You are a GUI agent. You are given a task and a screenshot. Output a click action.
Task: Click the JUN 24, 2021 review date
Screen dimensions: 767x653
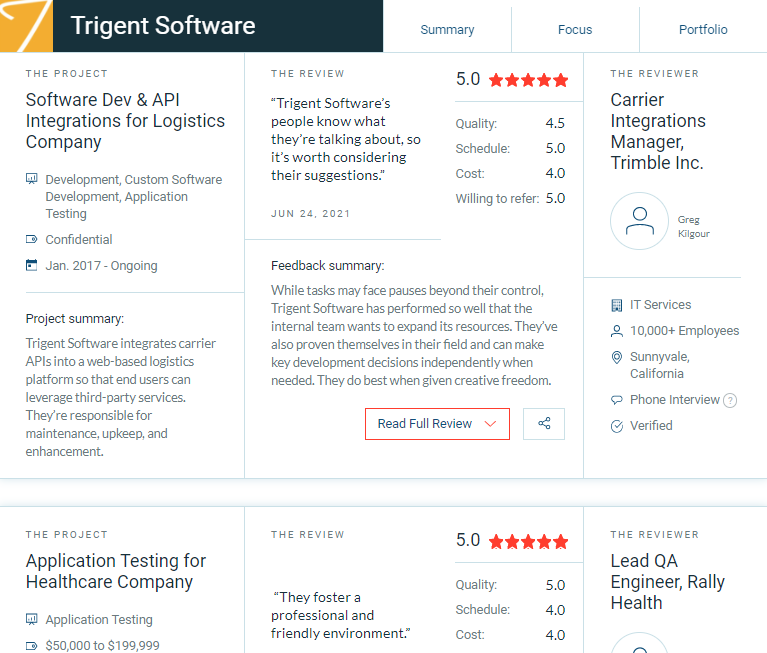point(311,214)
